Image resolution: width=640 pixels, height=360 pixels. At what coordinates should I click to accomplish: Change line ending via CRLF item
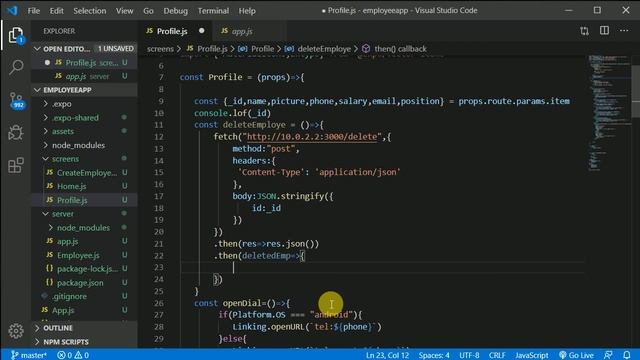[497, 355]
